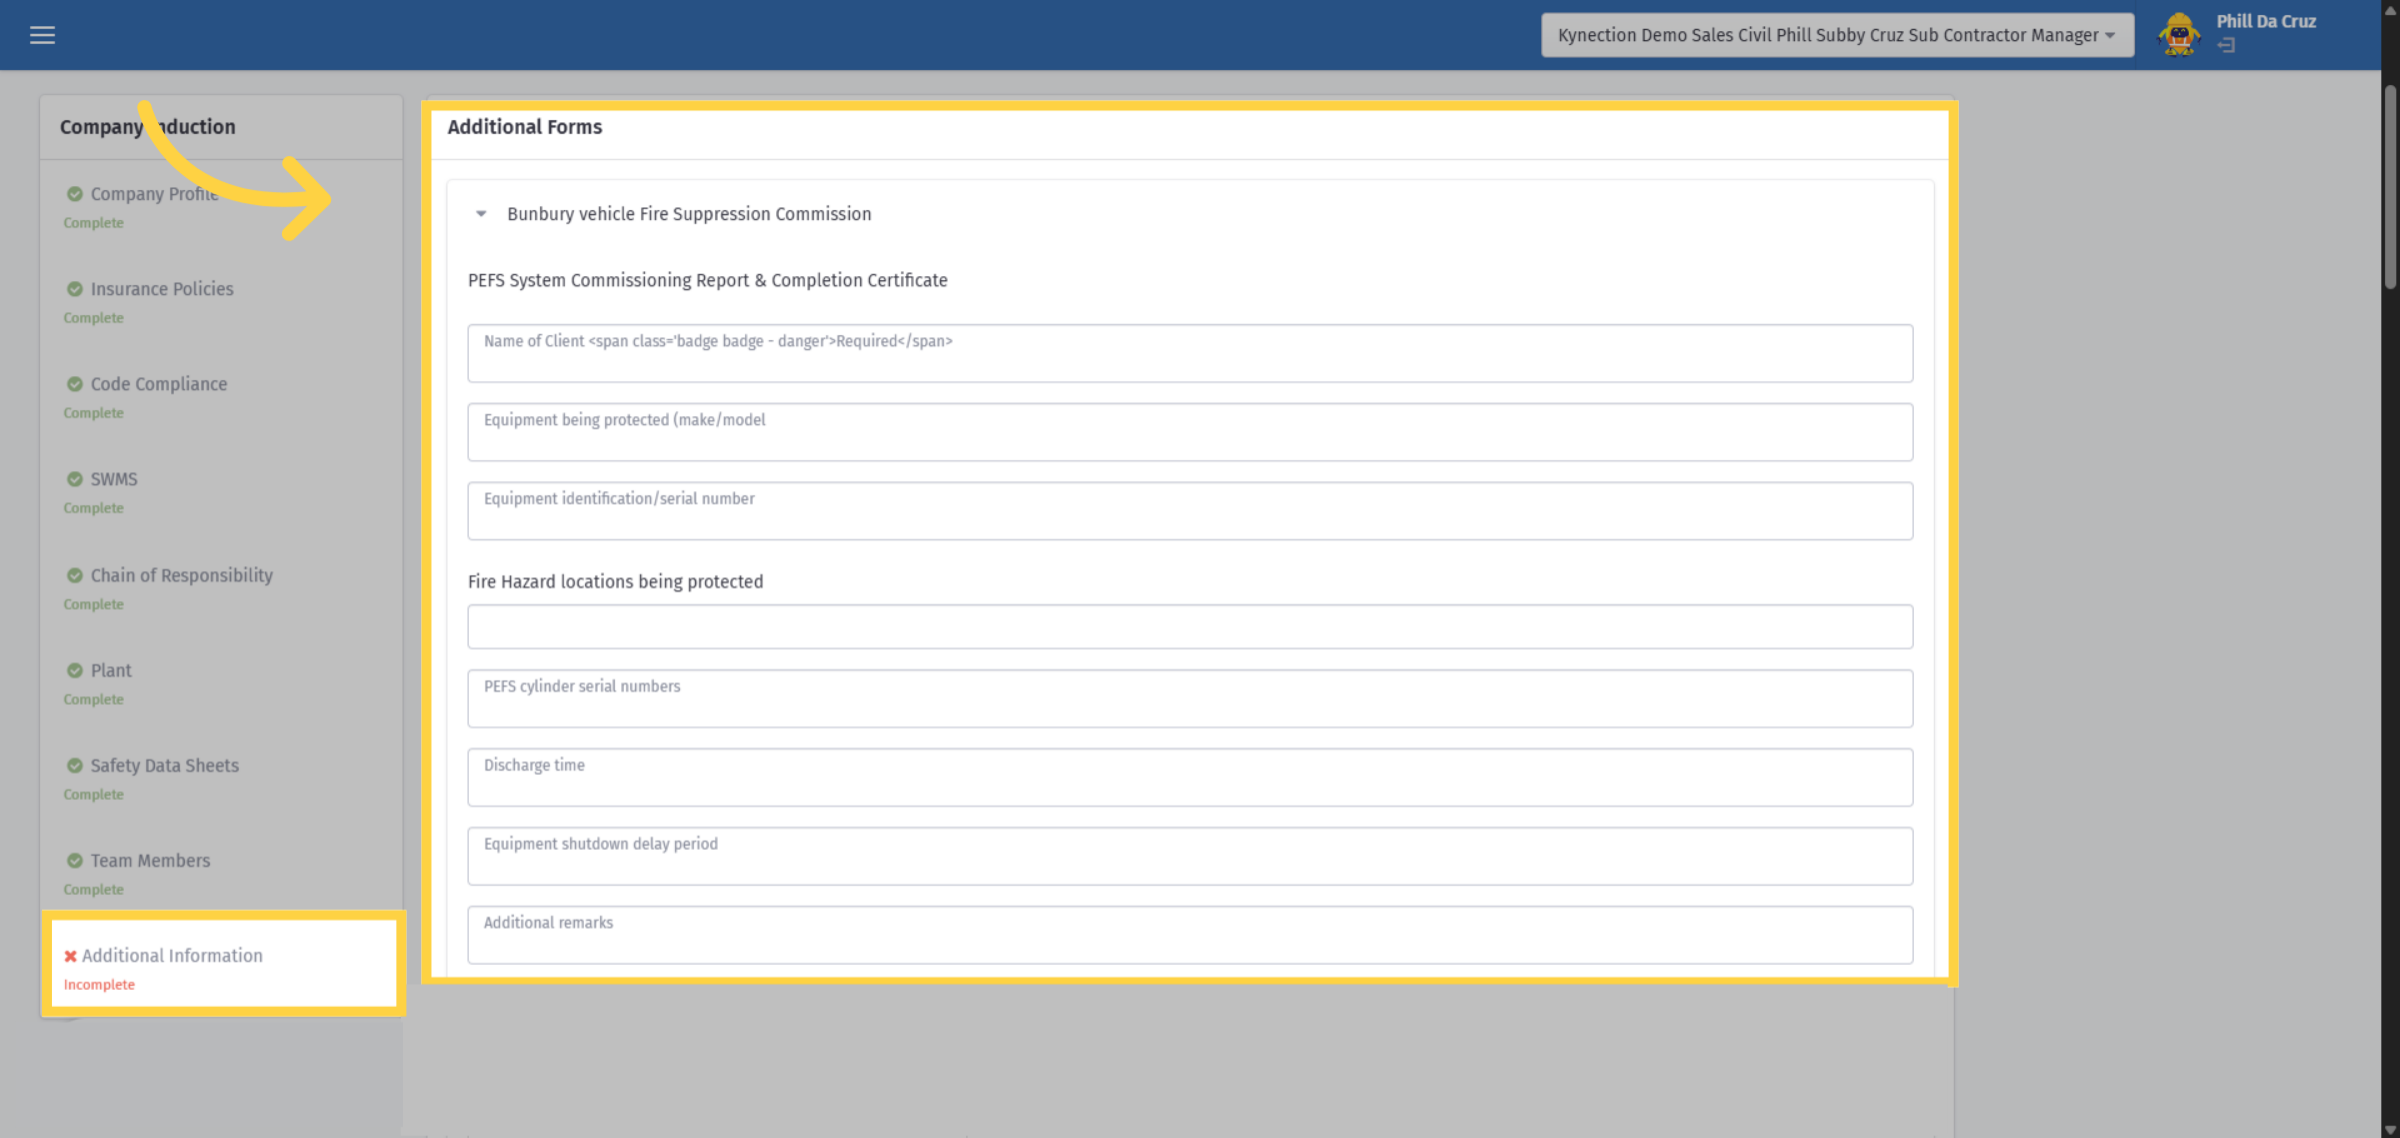Click the green check beside SWMS

[x=75, y=479]
